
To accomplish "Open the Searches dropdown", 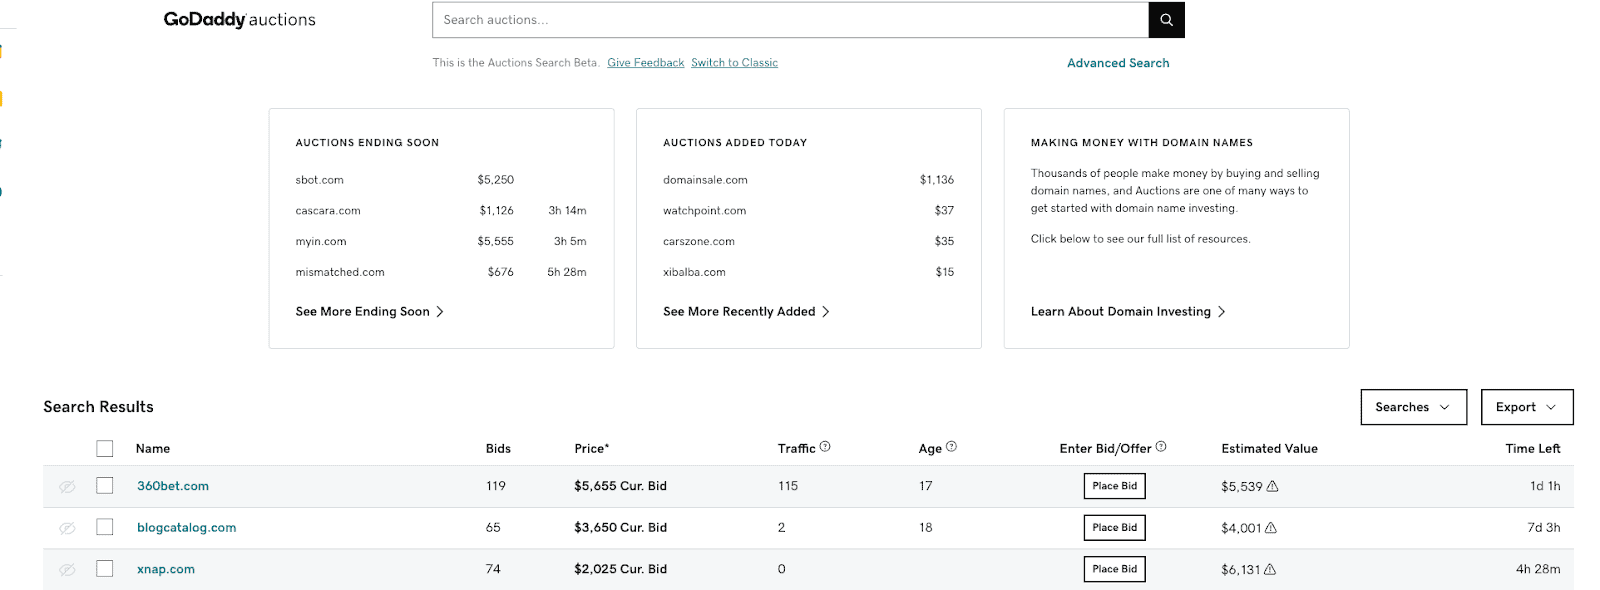I will tap(1414, 407).
